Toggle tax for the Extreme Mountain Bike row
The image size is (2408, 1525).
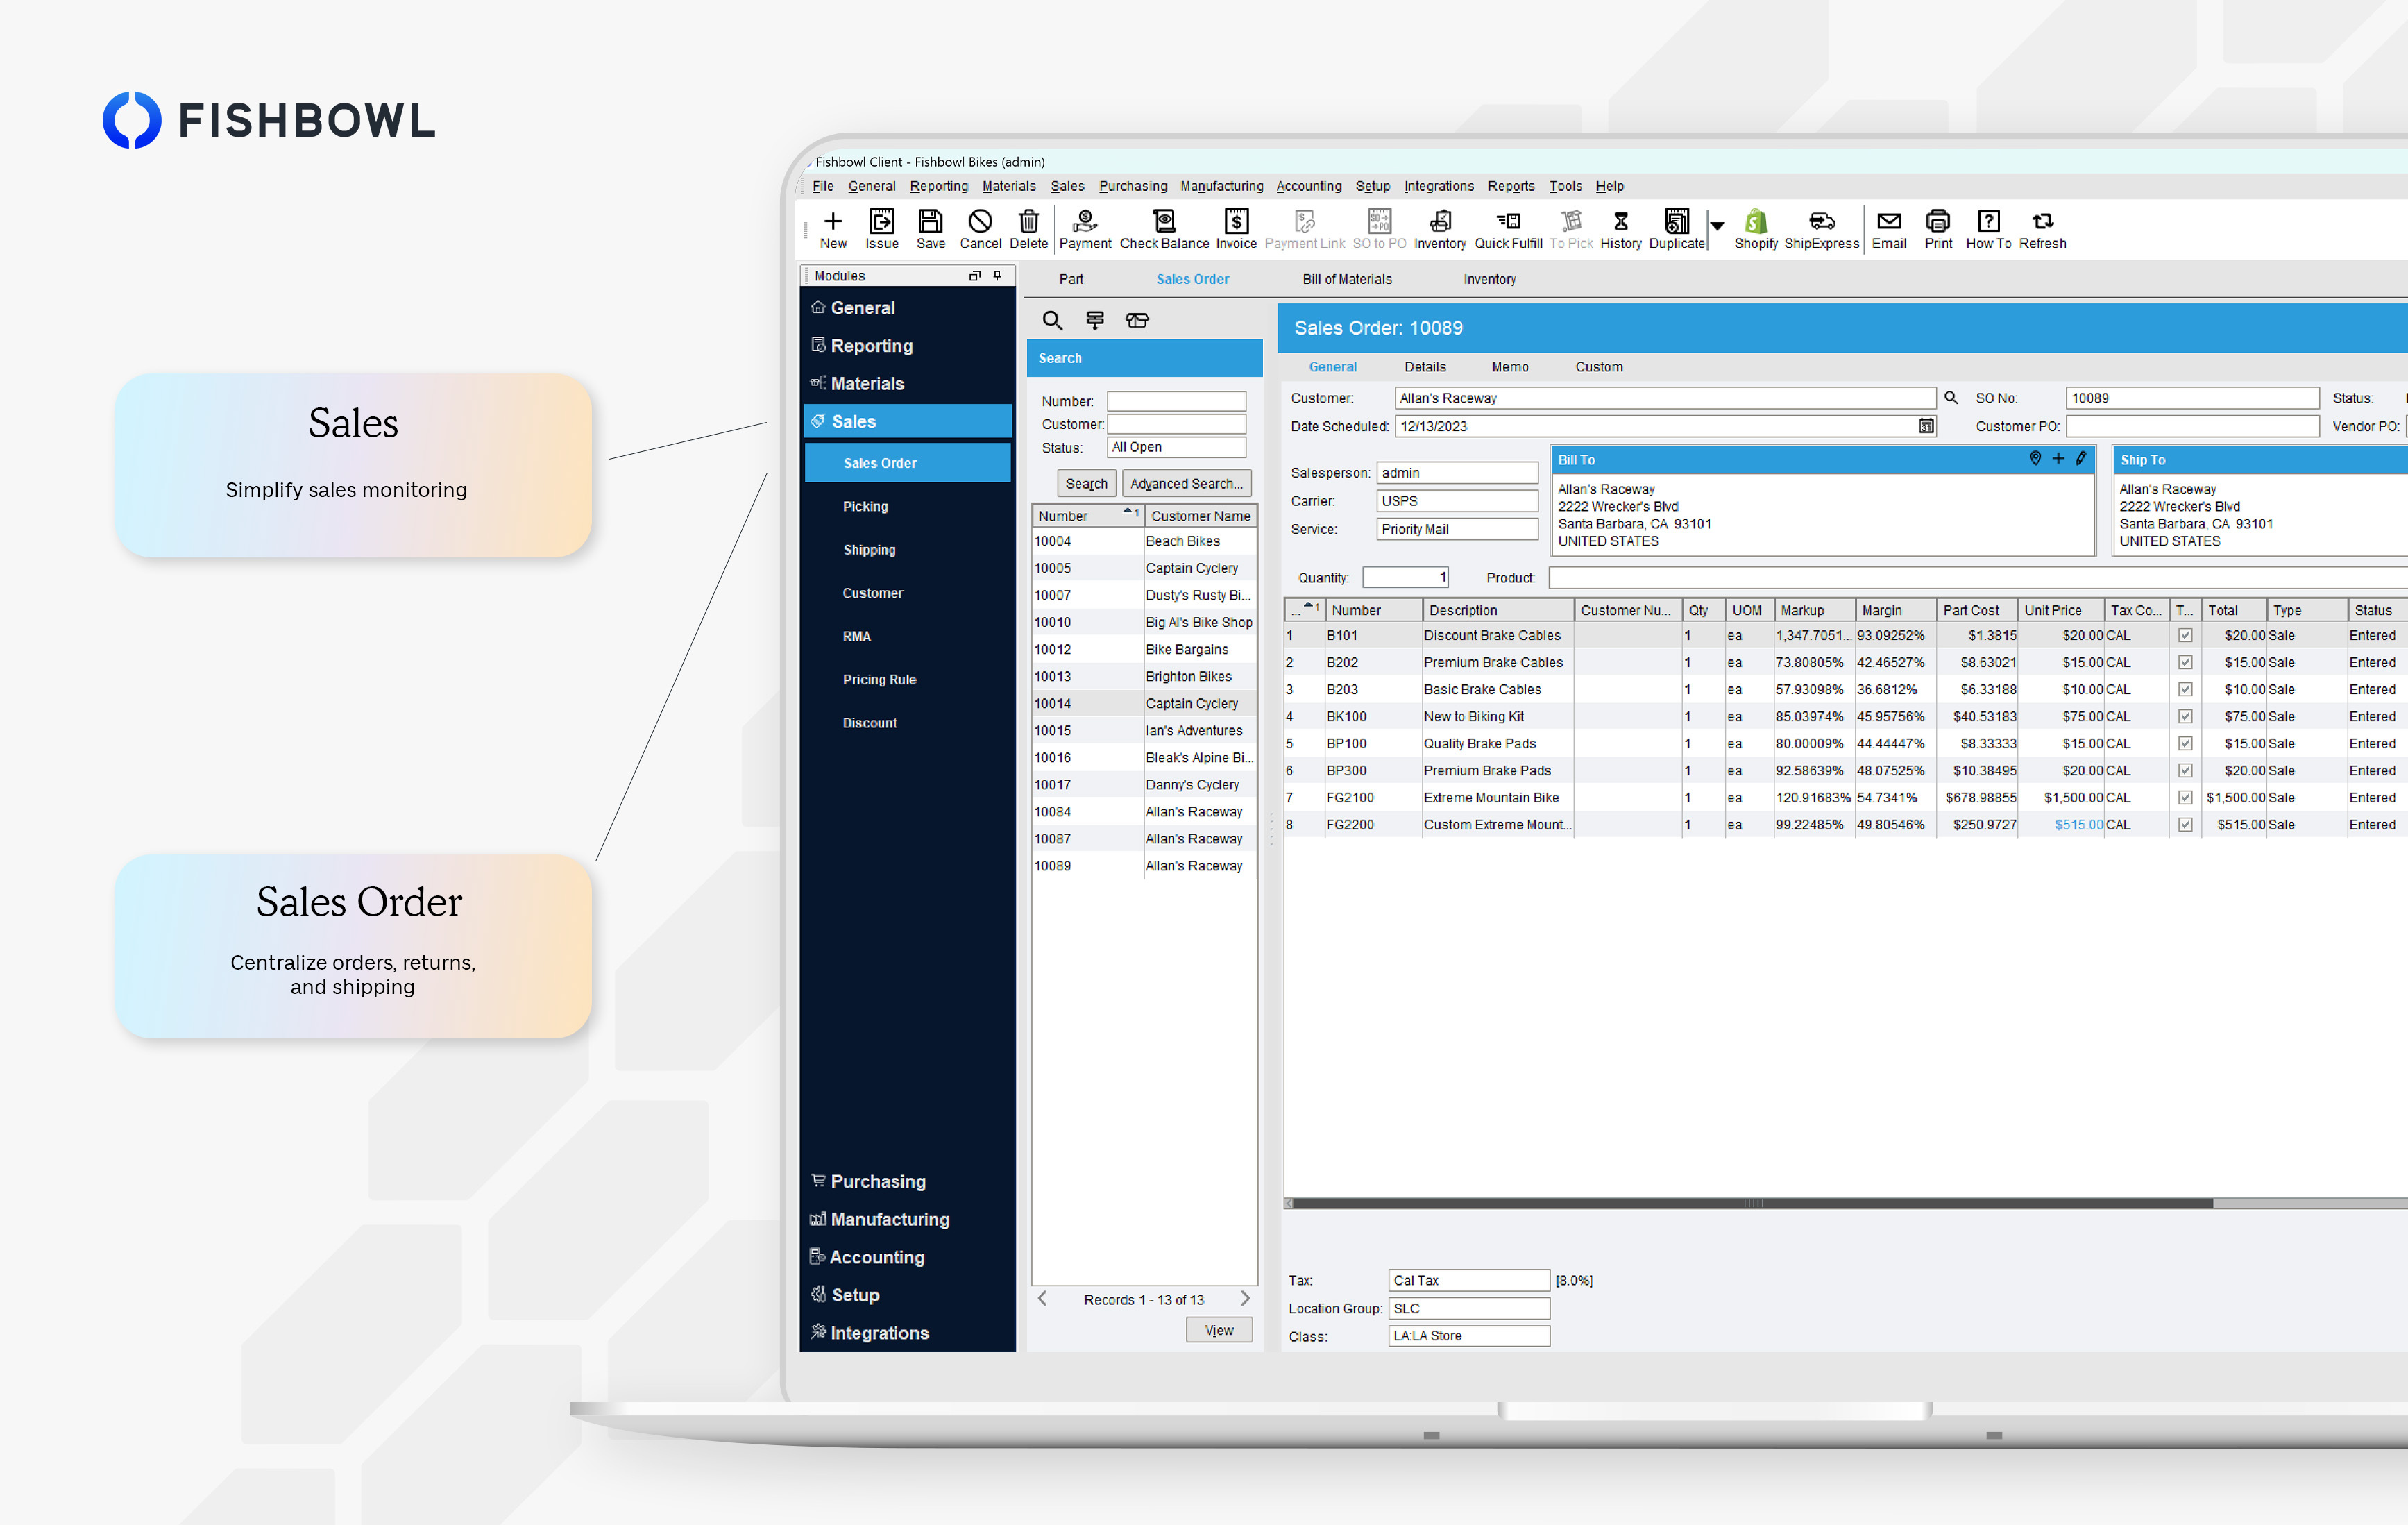(x=2185, y=797)
